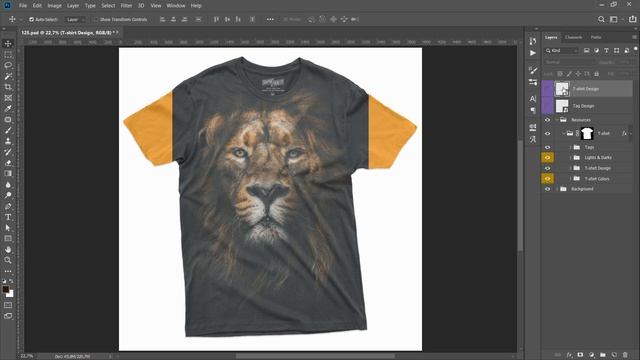
Task: Select the Crop tool
Action: [x=8, y=87]
